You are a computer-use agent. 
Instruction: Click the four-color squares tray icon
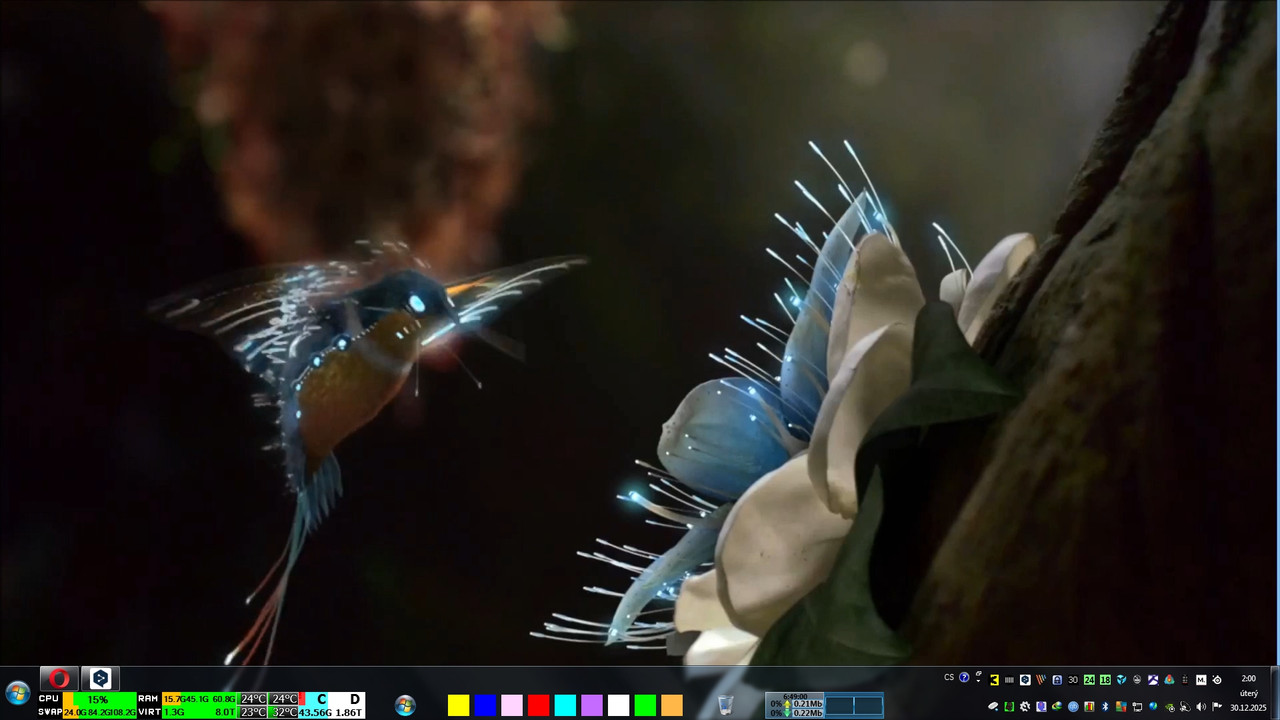click(1121, 707)
